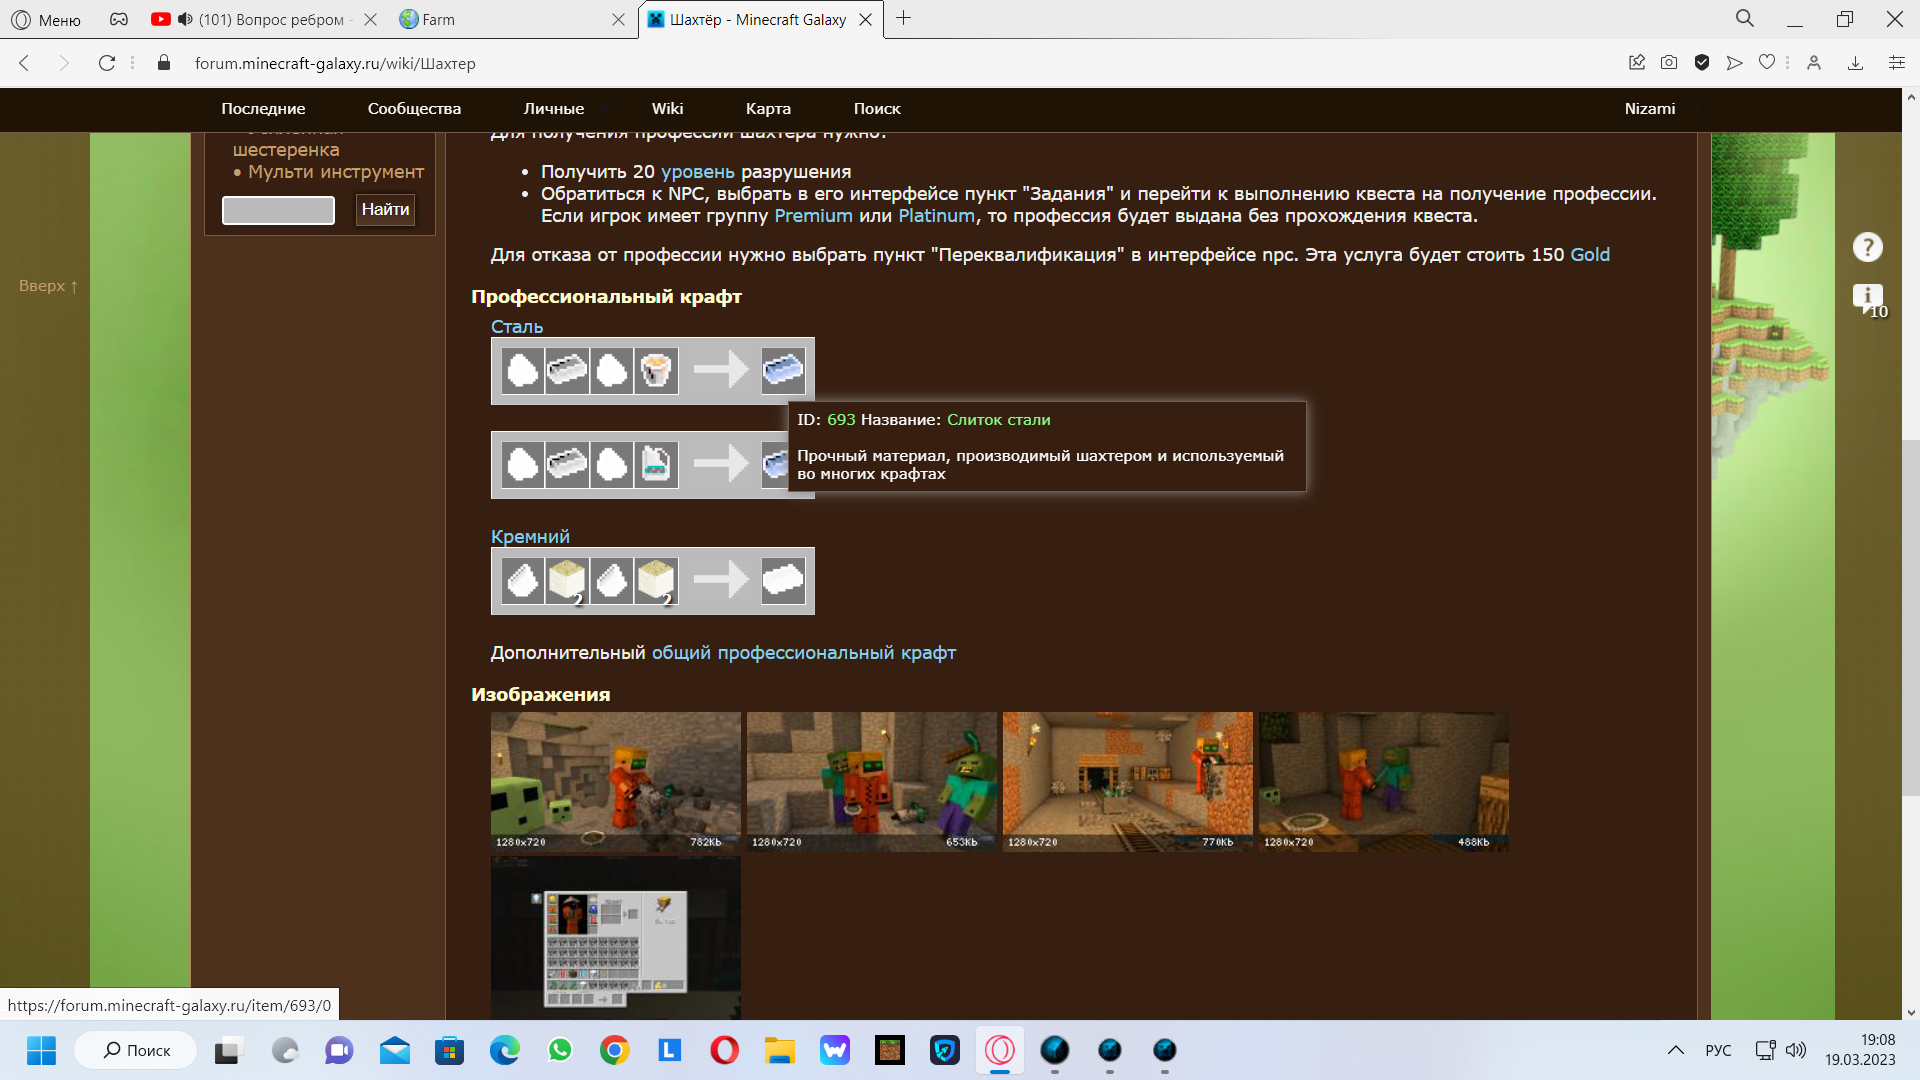Image resolution: width=1920 pixels, height=1080 pixels.
Task: Open the Opera easy setup sliders icon
Action: click(x=1896, y=63)
